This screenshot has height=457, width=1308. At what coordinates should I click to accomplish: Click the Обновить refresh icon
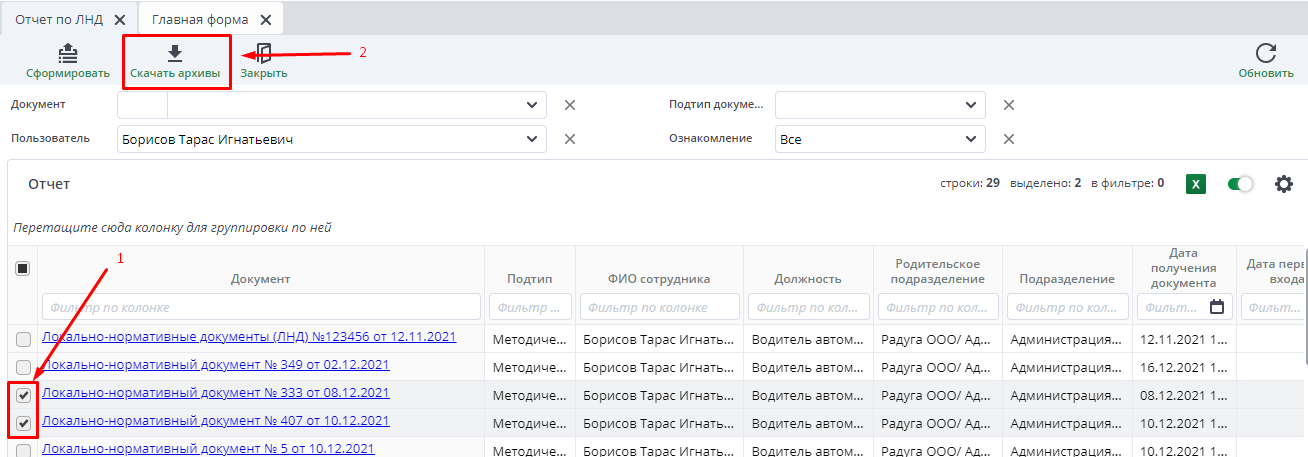[1265, 53]
